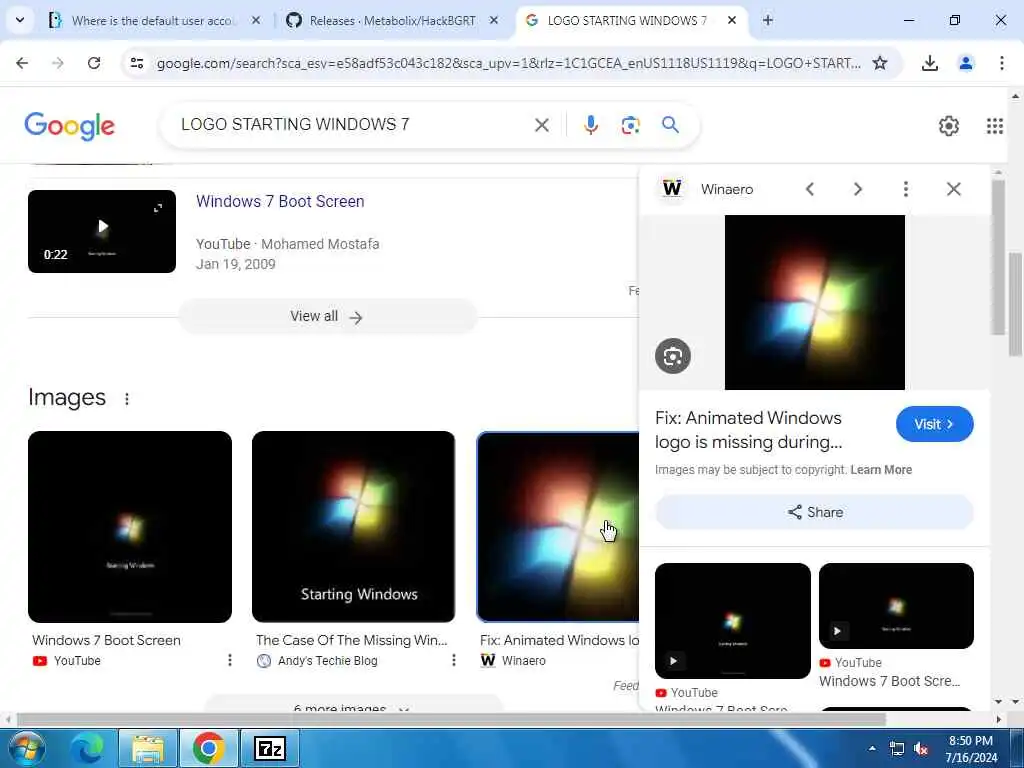Screen dimensions: 1024x768
Task: Launch Microsoft Edge from the taskbar
Action: coord(86,748)
